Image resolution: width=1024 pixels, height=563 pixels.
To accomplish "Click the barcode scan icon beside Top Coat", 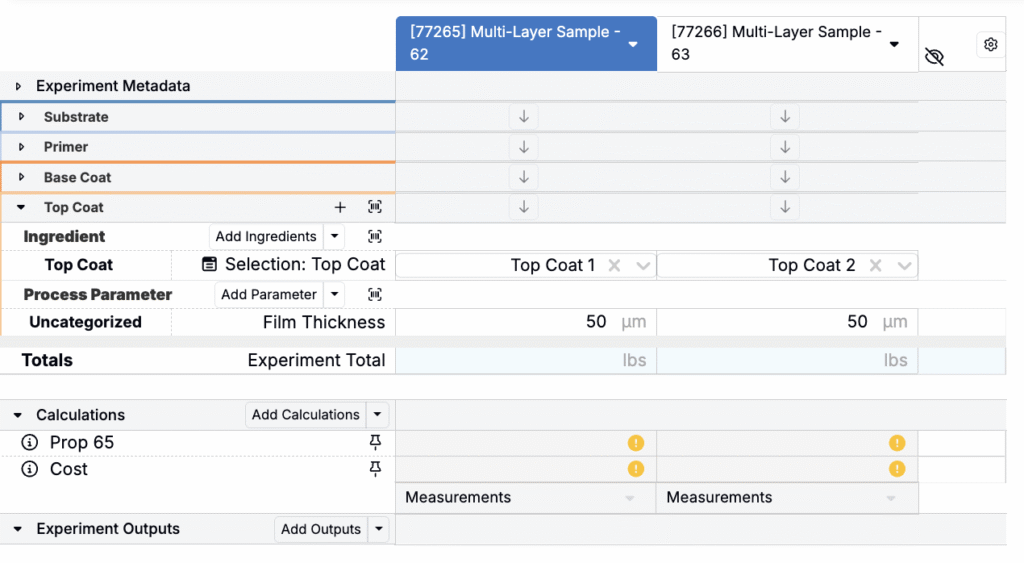I will click(x=375, y=207).
